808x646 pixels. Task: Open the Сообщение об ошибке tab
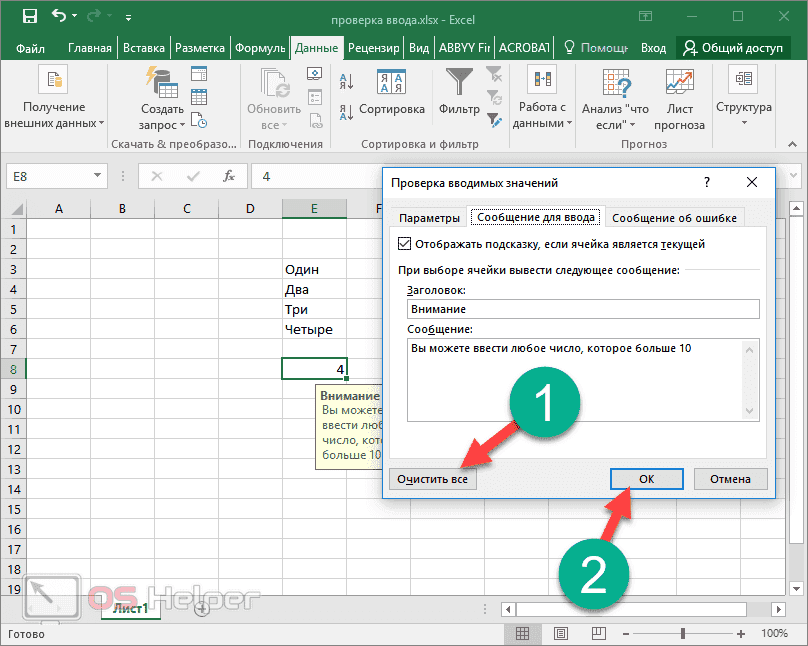[x=674, y=218]
